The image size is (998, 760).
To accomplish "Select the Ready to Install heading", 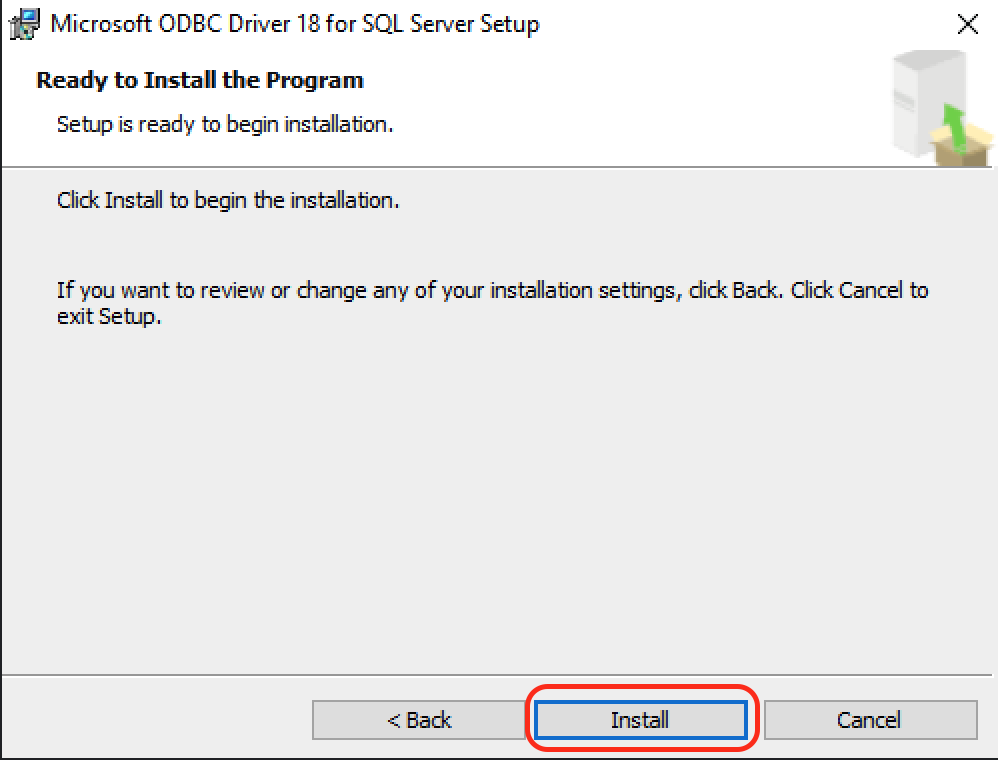I will click(x=199, y=80).
